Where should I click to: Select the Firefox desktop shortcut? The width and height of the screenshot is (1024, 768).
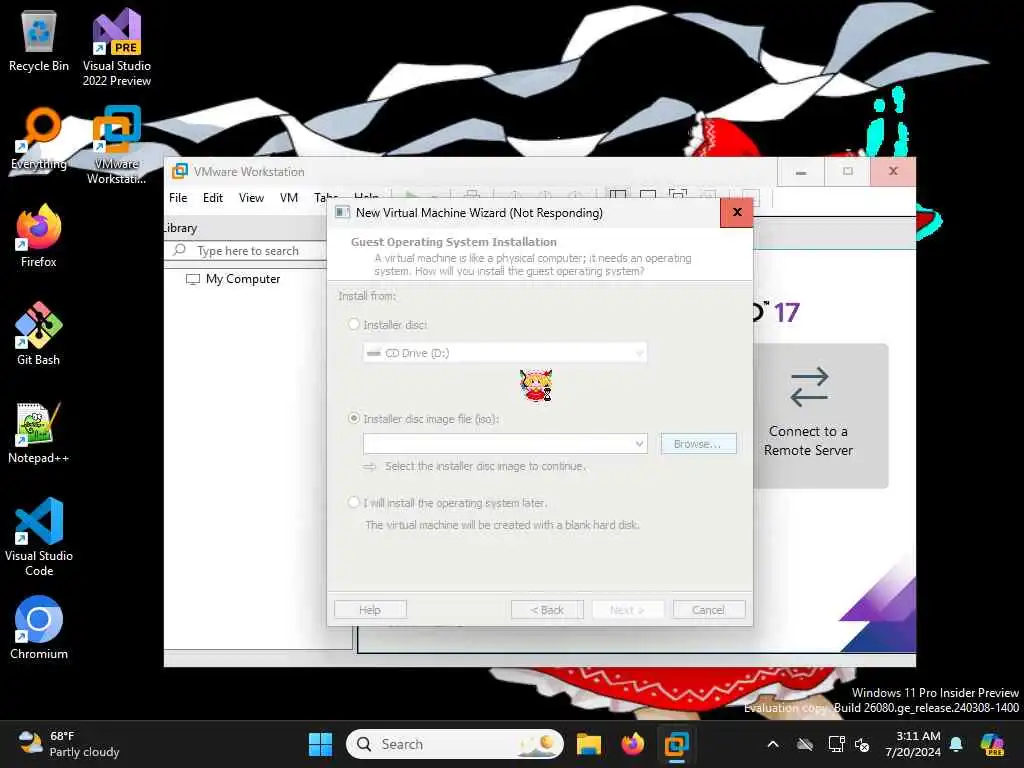point(39,236)
